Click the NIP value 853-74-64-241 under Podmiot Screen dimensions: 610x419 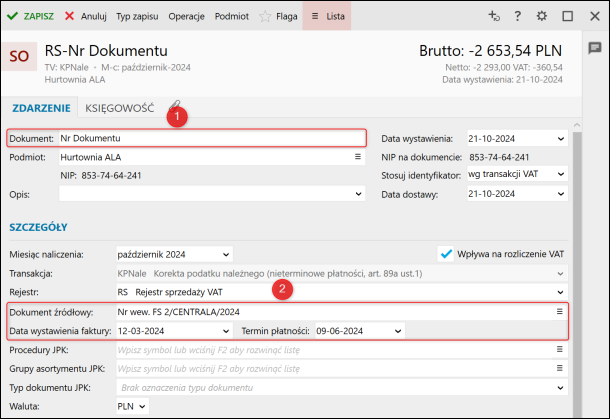pyautogui.click(x=111, y=176)
